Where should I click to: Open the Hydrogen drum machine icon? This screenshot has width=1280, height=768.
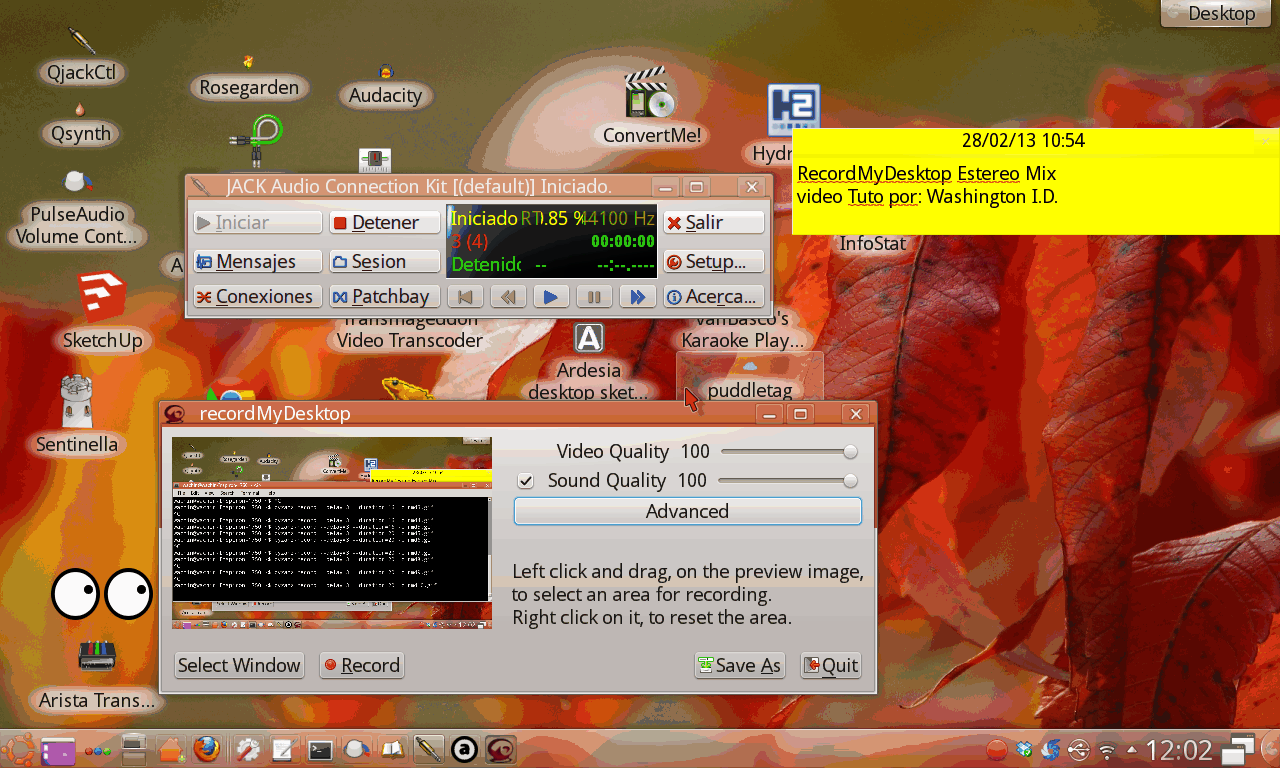794,110
